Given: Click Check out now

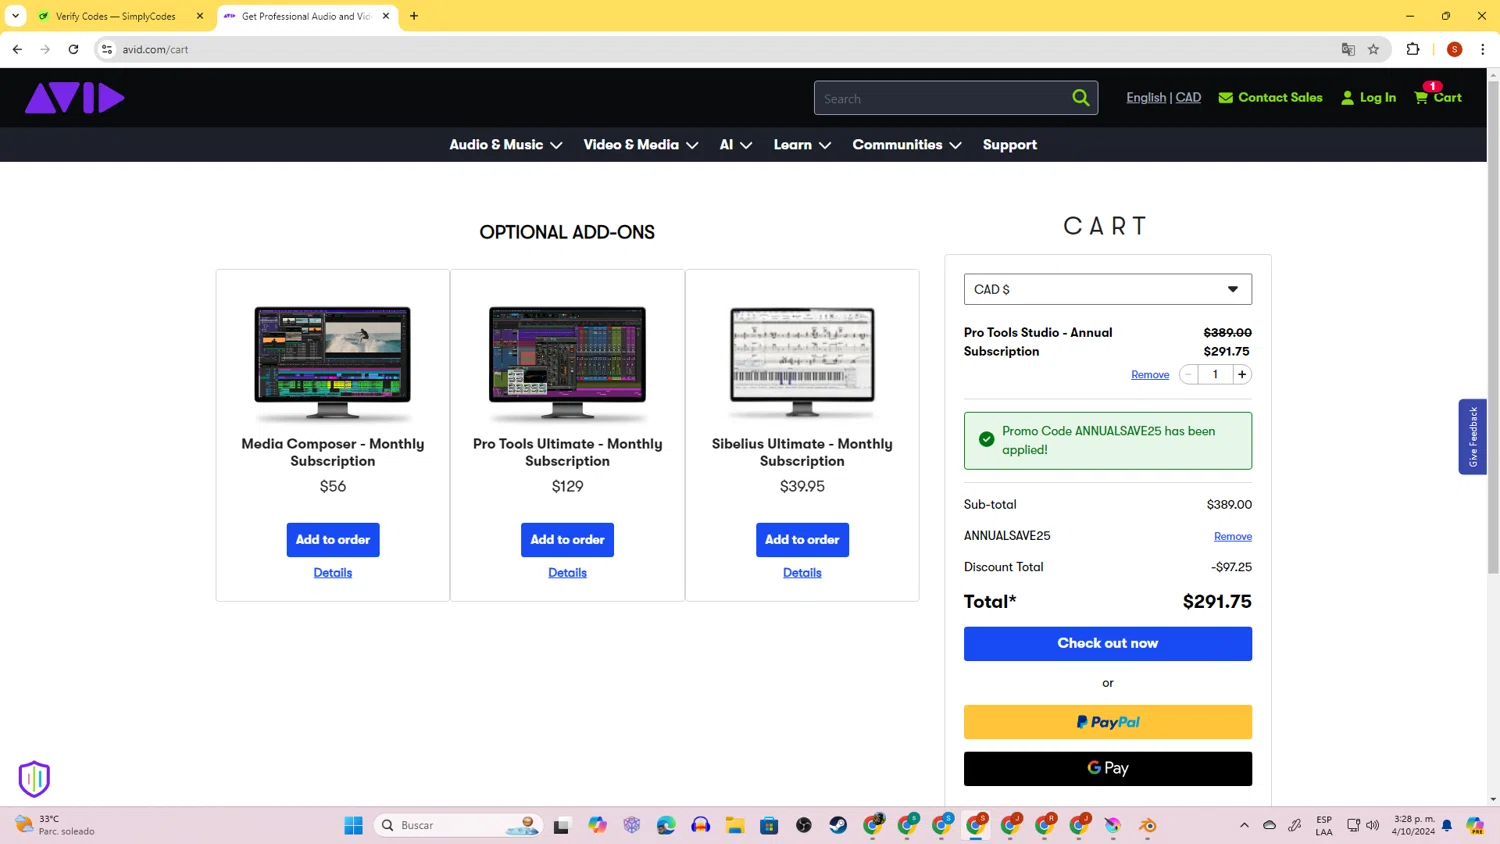Looking at the screenshot, I should tap(1107, 644).
